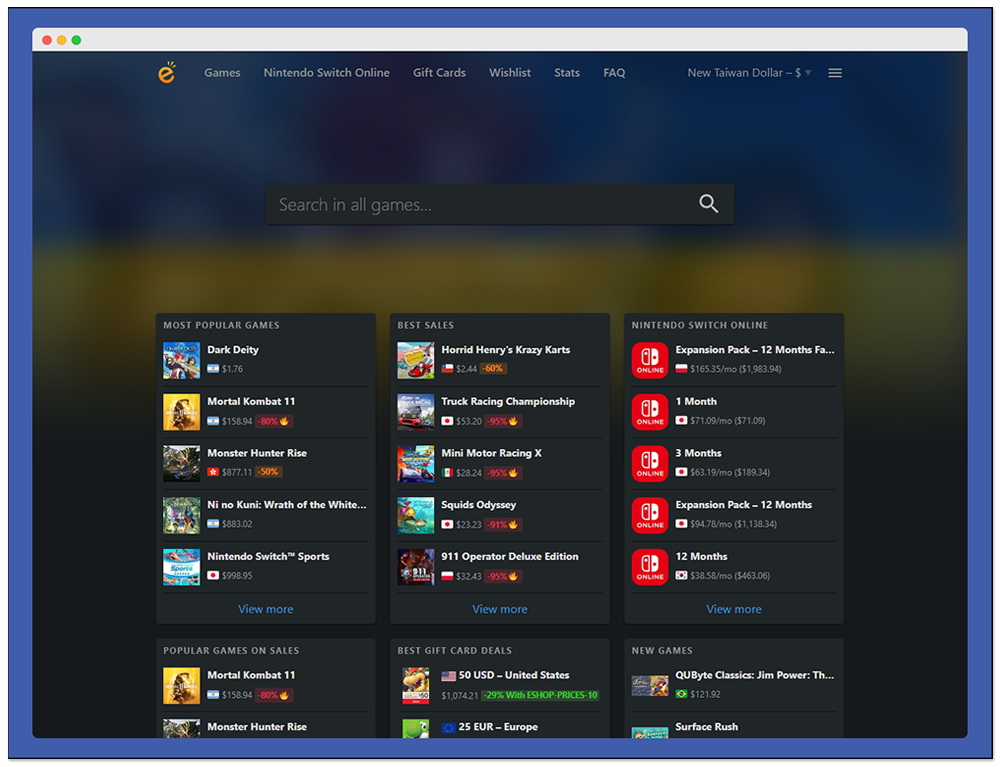
Task: Open Horrid Henry's Krazy Karts title link
Action: [506, 350]
